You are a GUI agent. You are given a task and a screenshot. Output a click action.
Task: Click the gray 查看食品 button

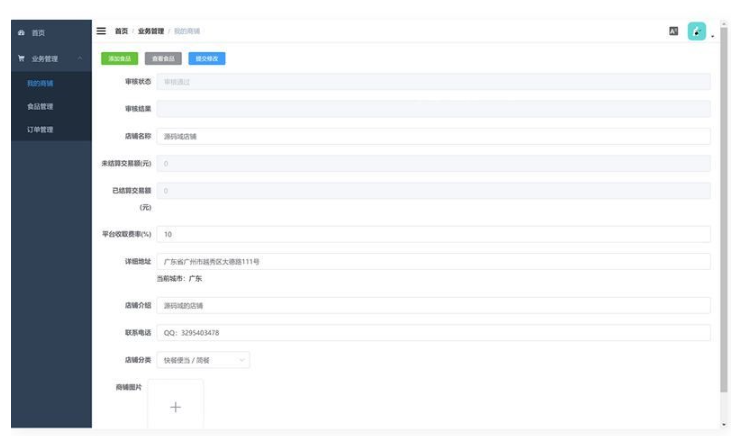(x=163, y=59)
